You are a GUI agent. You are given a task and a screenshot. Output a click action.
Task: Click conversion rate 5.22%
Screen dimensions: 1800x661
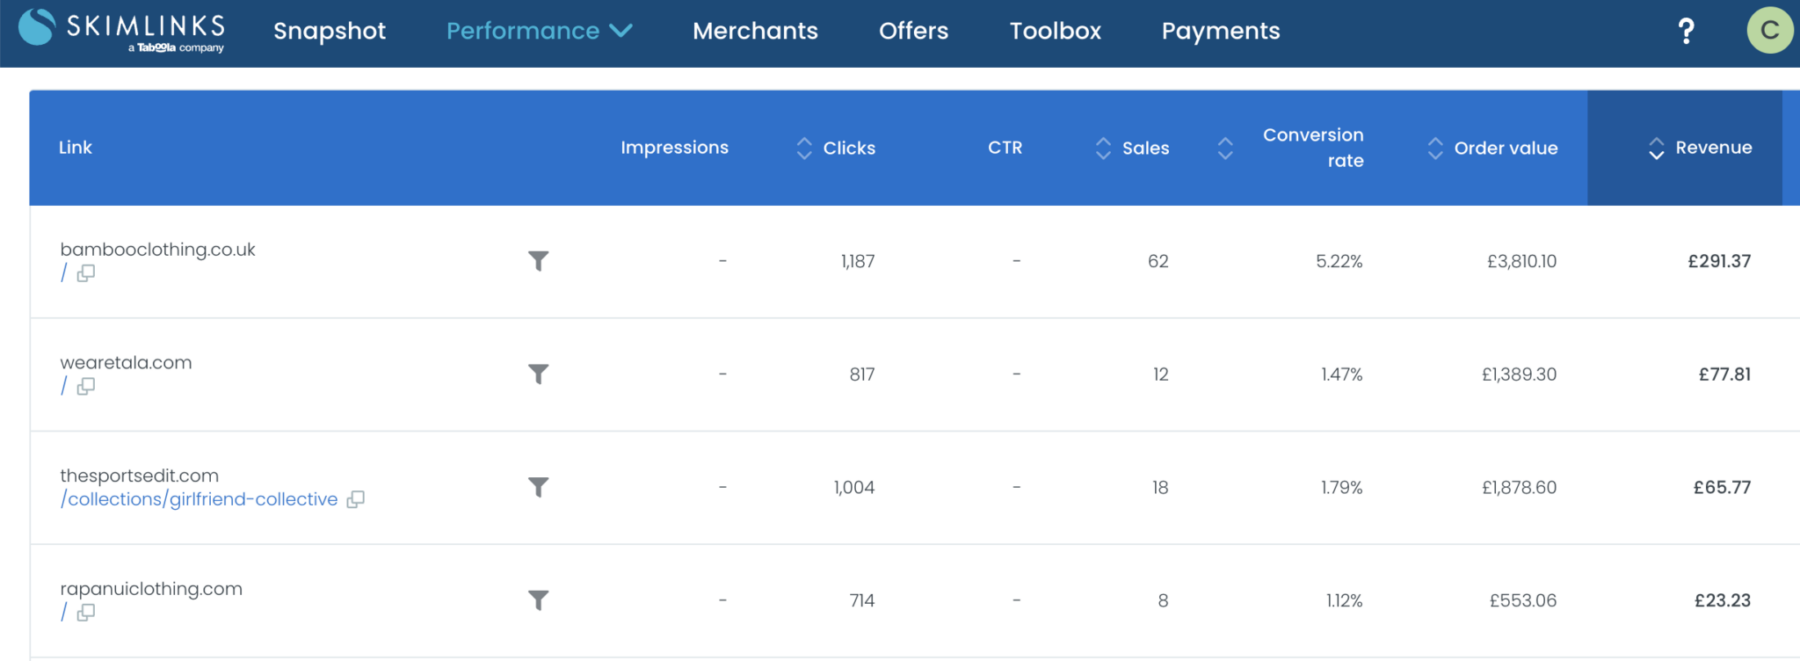tap(1339, 261)
